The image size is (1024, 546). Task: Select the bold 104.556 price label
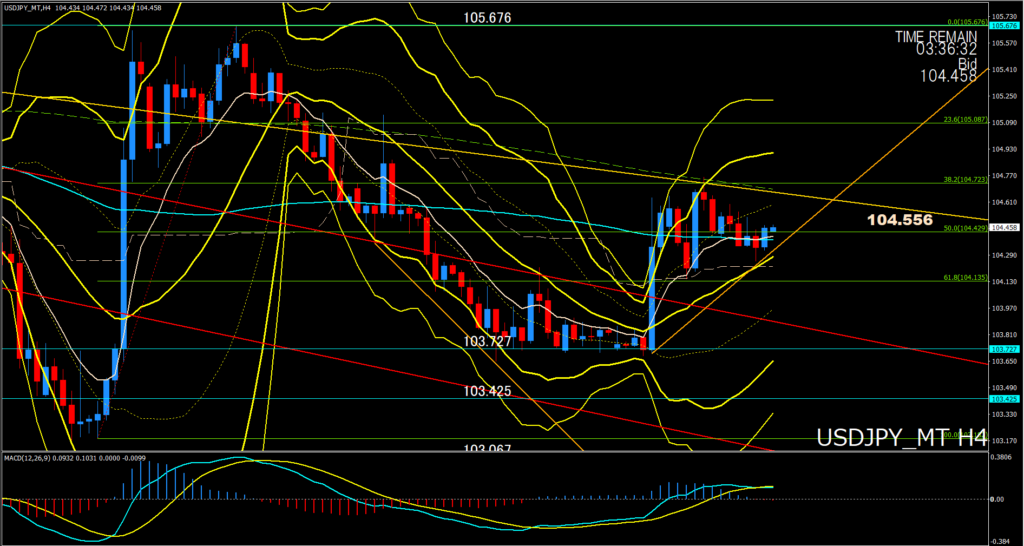point(899,221)
